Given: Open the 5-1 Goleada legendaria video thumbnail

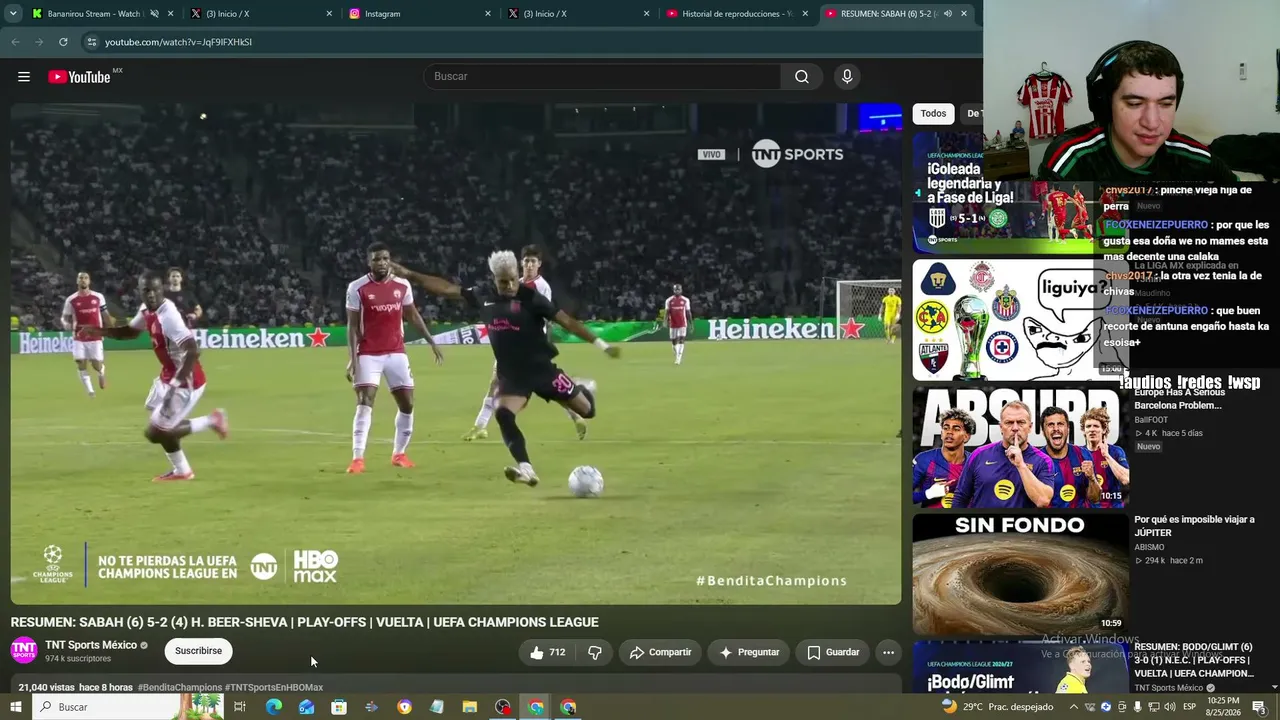Looking at the screenshot, I should click(x=1005, y=192).
